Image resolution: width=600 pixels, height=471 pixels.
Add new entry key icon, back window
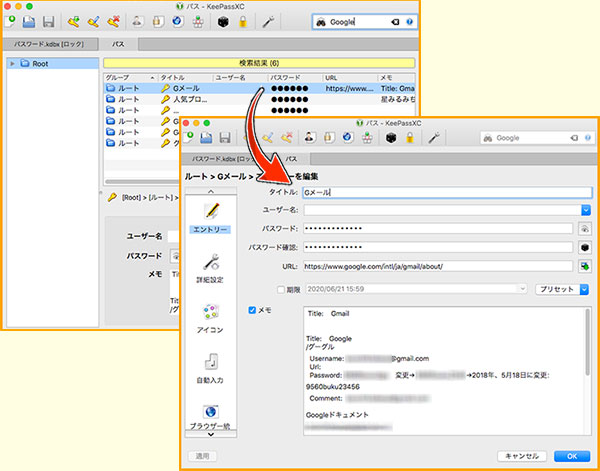[x=73, y=22]
